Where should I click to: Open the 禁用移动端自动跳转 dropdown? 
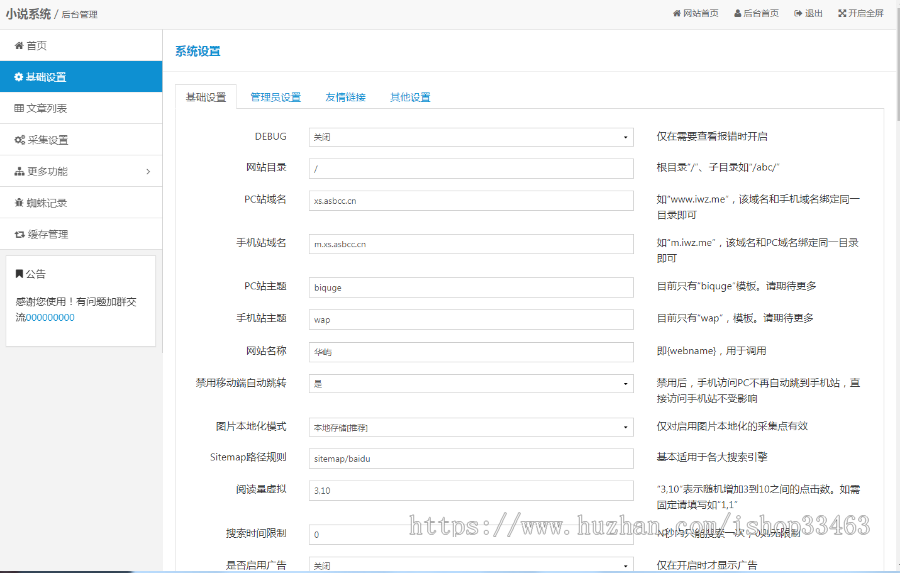471,384
